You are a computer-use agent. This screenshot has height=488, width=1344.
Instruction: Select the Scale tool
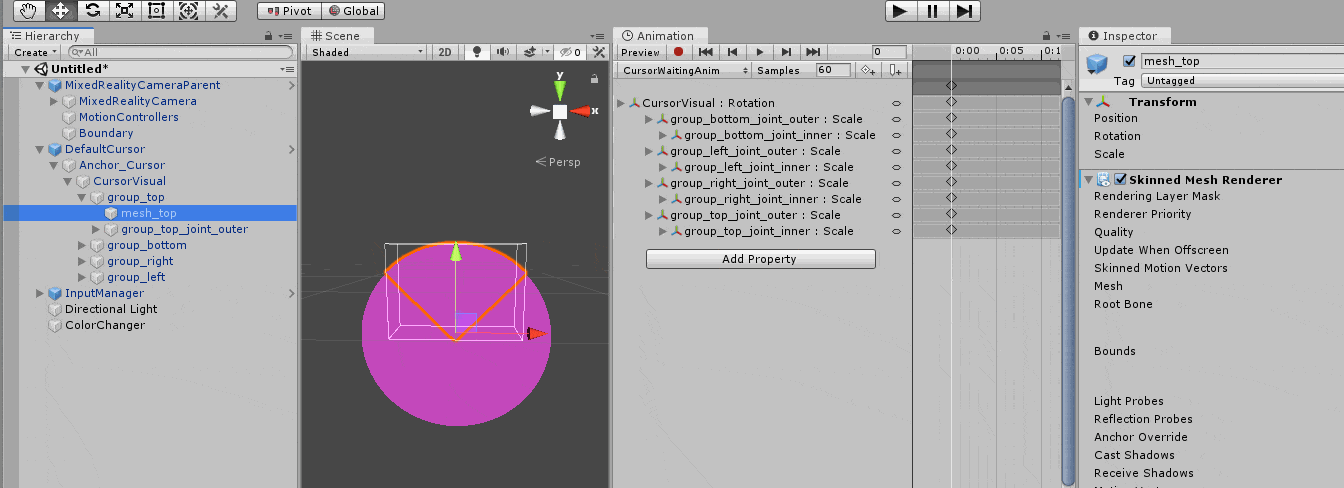click(x=124, y=11)
